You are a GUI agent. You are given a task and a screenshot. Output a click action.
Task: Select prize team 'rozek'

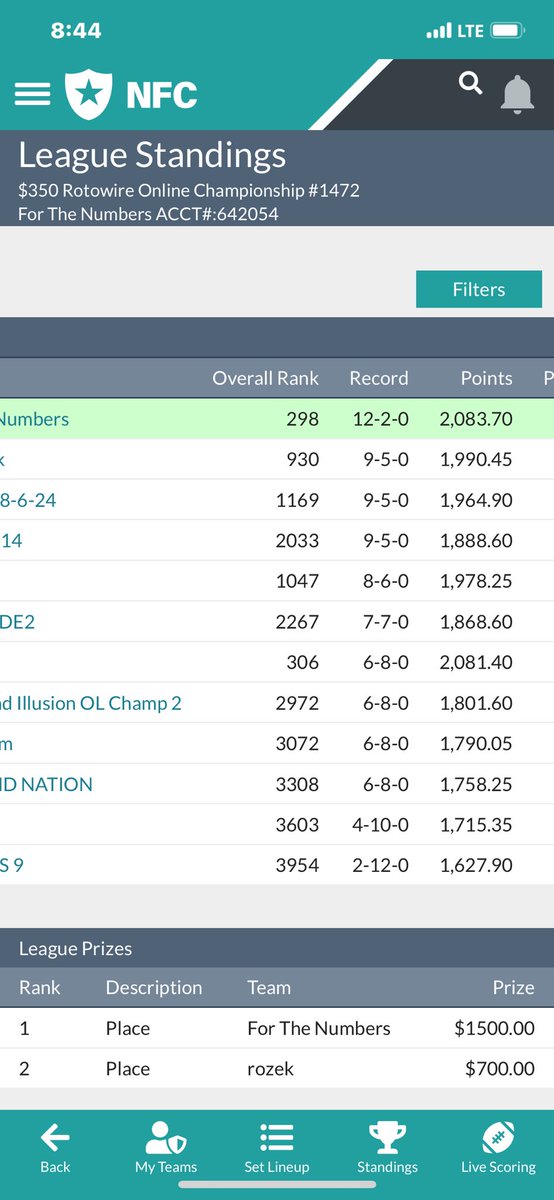[270, 1069]
